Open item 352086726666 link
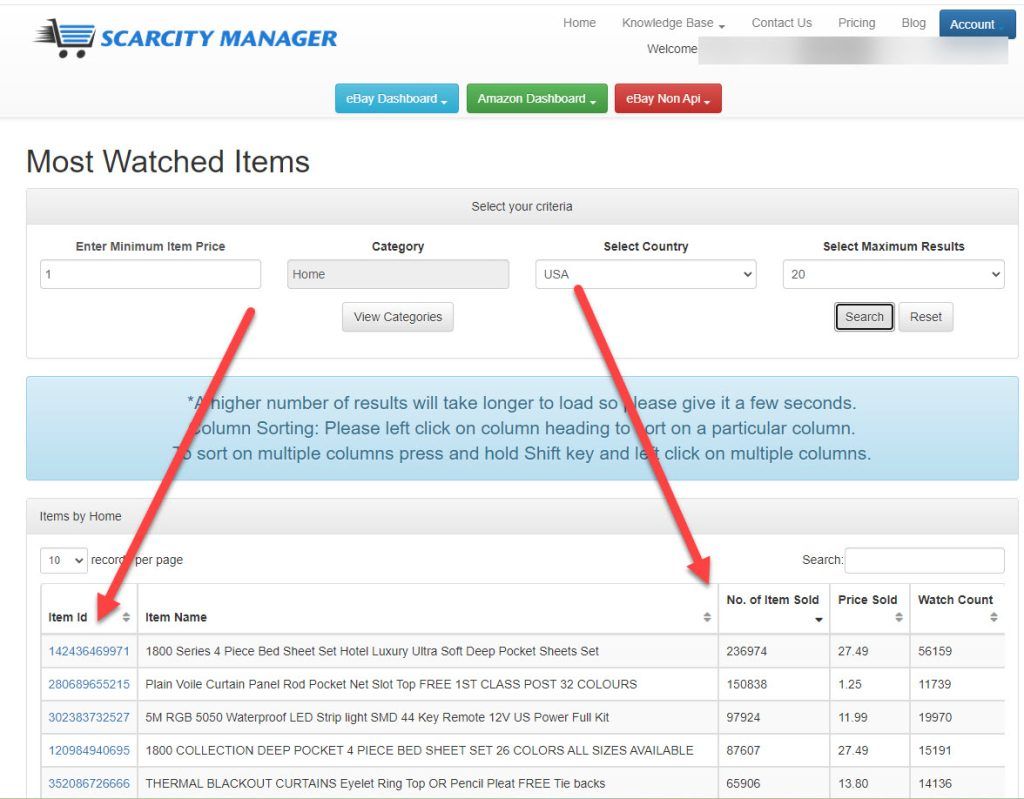This screenshot has width=1024, height=799. pos(89,783)
